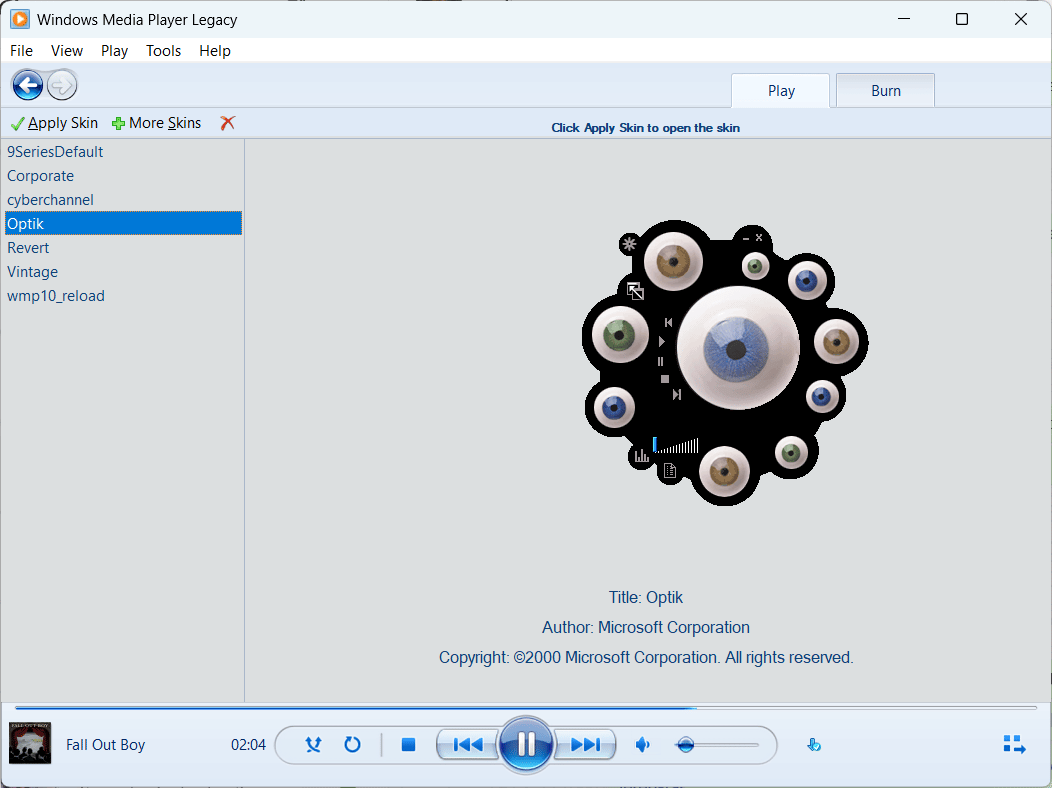This screenshot has width=1052, height=788.
Task: Open the Tools menu
Action: click(x=164, y=51)
